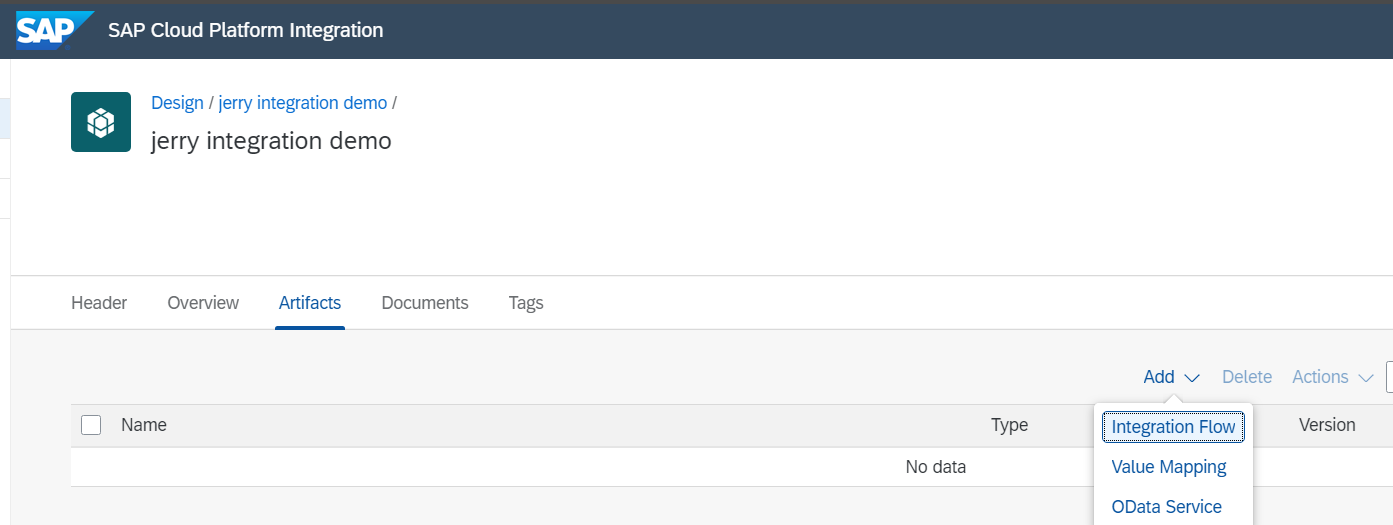This screenshot has height=525, width=1393.
Task: Follow the Design breadcrumb link
Action: [x=177, y=103]
